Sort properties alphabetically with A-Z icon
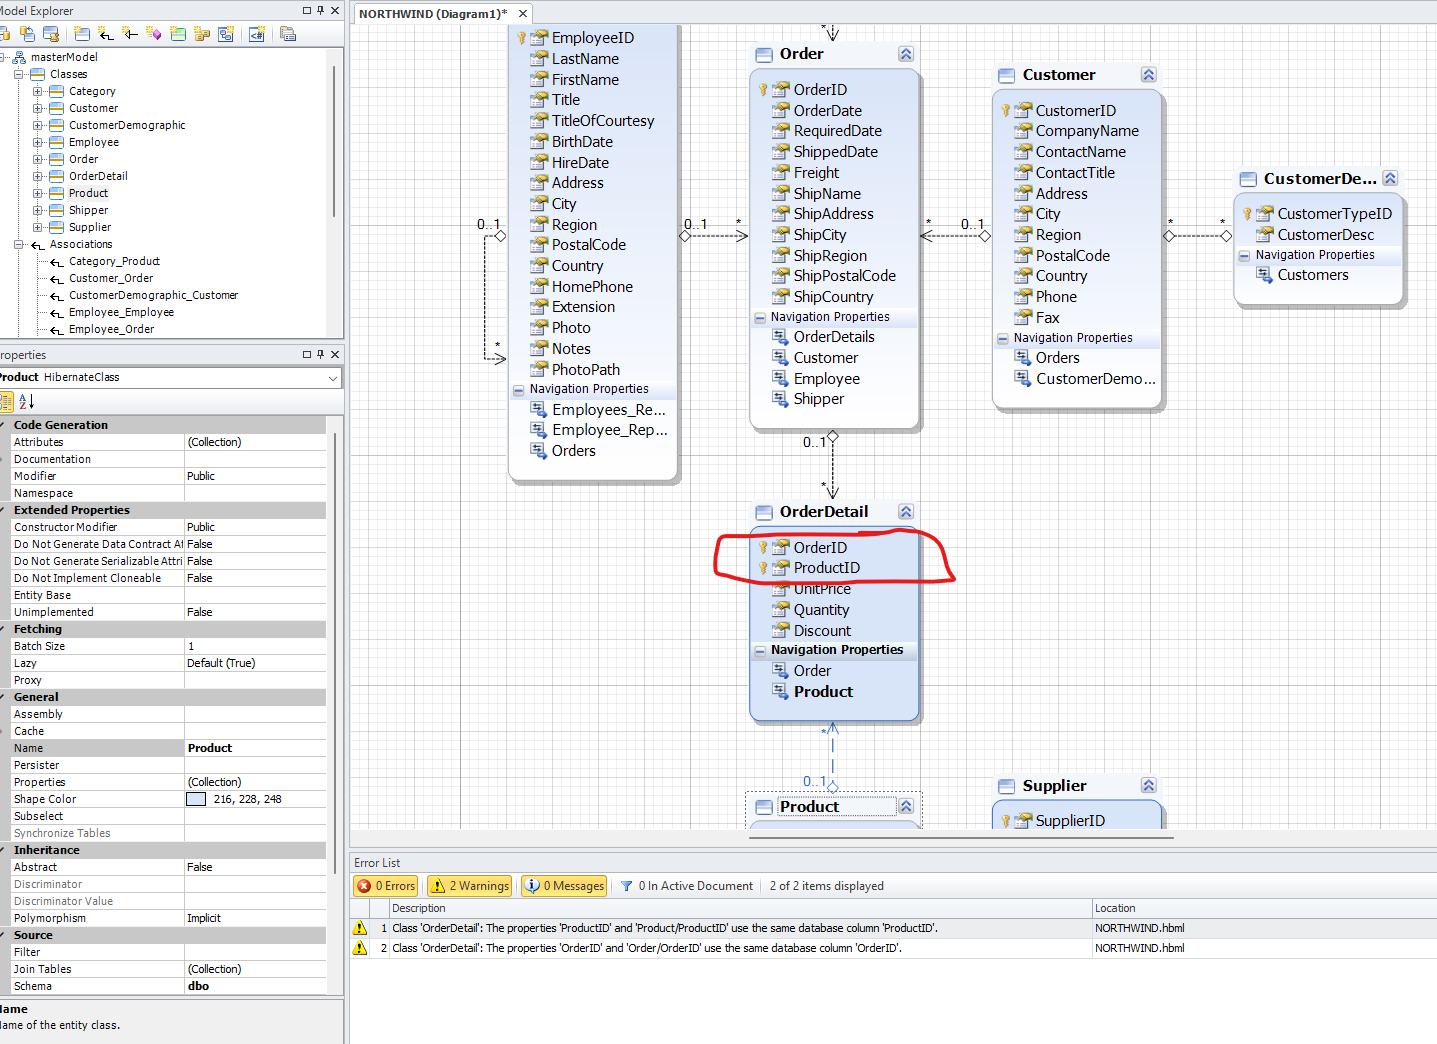Screen dimensions: 1437x1044 click(27, 401)
